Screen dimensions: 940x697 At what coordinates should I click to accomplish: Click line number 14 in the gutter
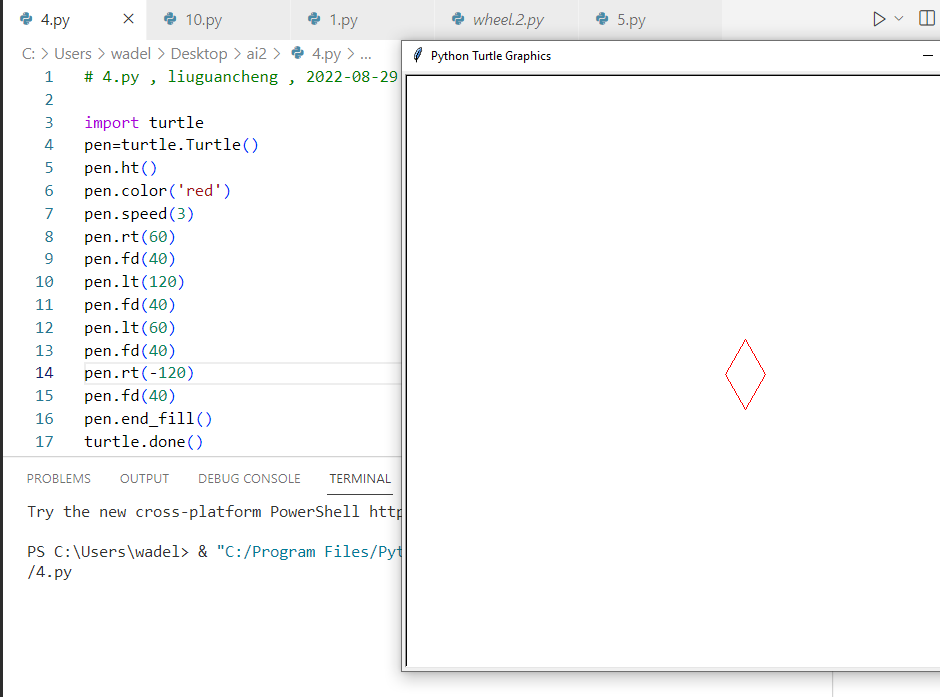[44, 373]
